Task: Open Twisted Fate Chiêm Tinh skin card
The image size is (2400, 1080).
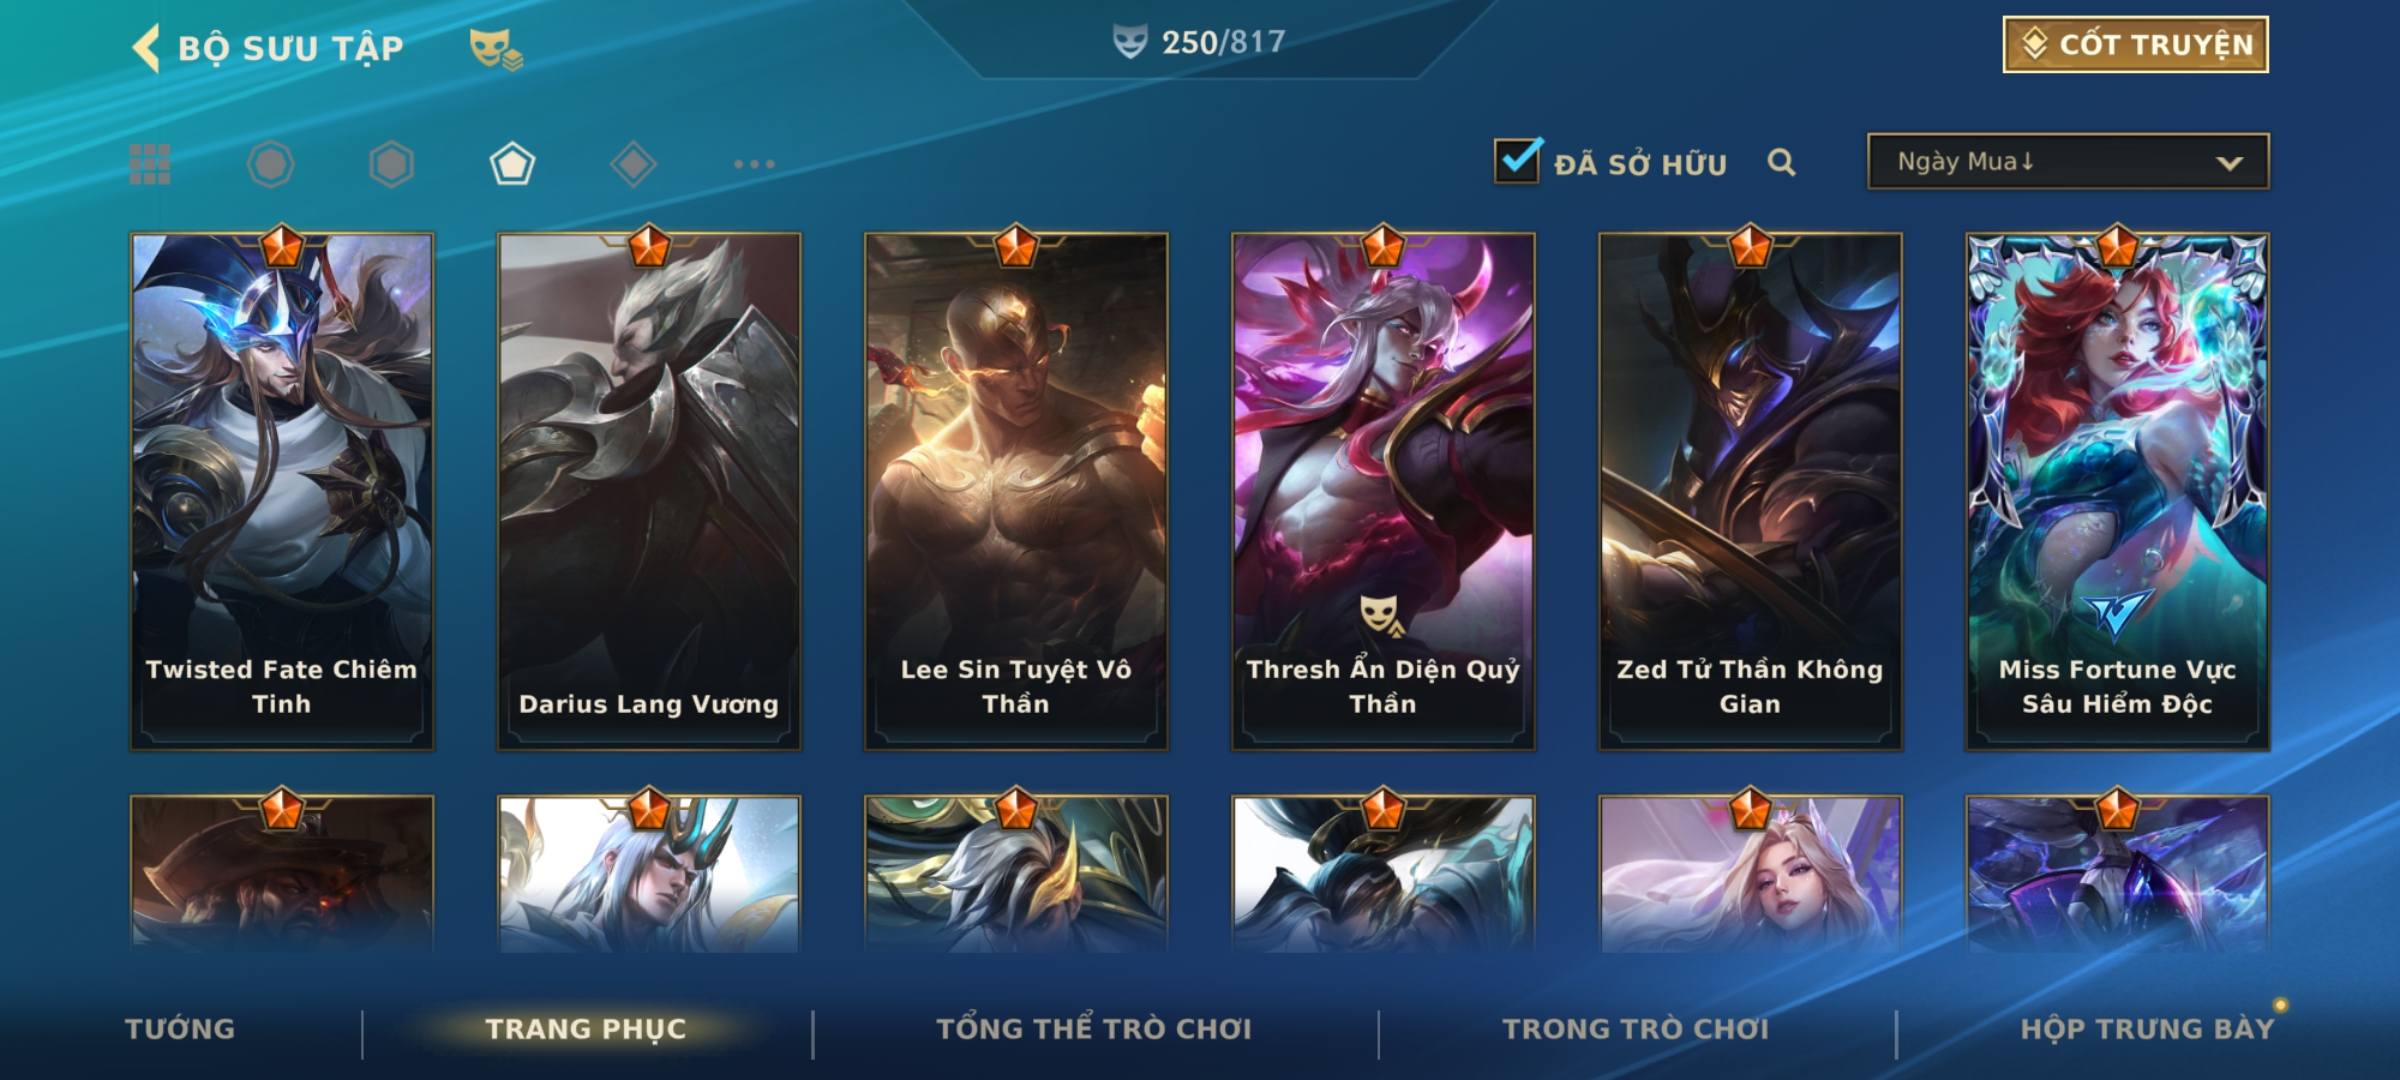Action: tap(282, 491)
